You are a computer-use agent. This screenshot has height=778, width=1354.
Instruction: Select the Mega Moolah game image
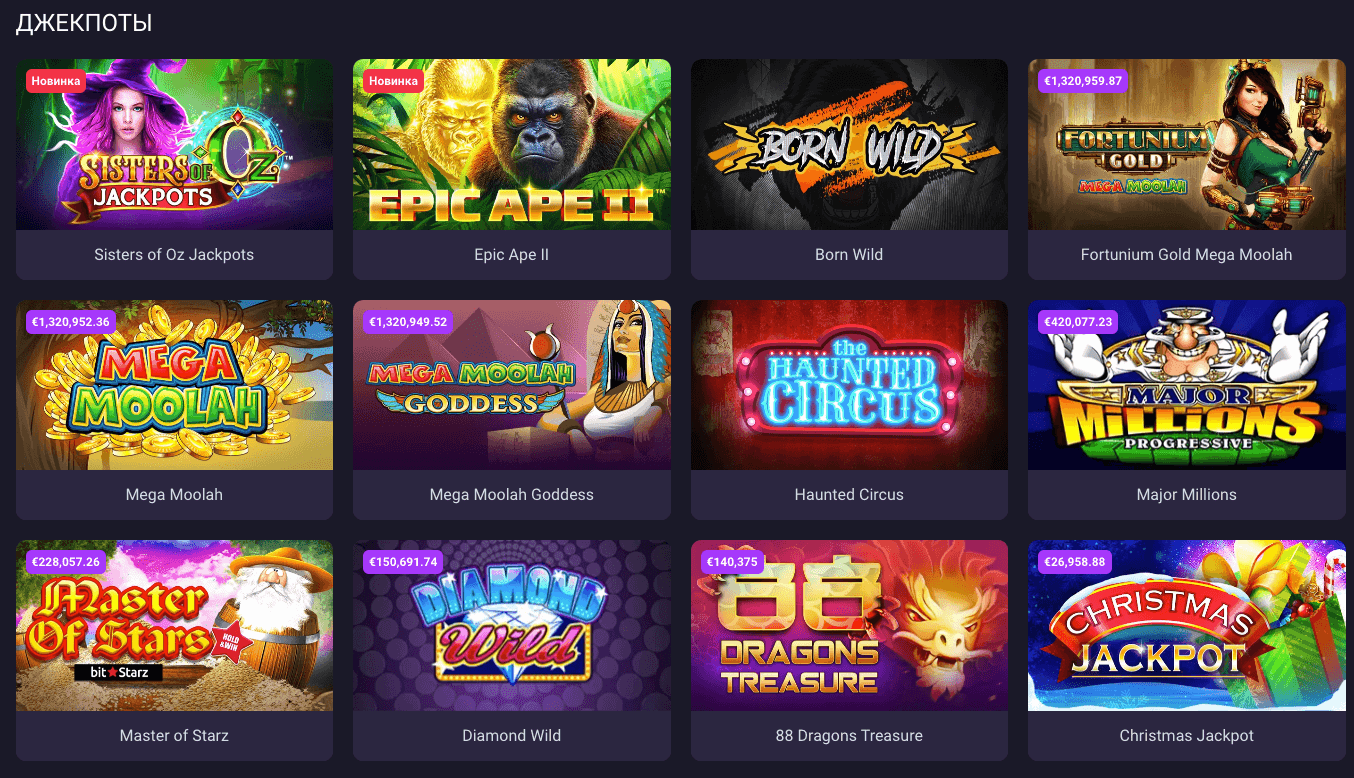click(174, 385)
